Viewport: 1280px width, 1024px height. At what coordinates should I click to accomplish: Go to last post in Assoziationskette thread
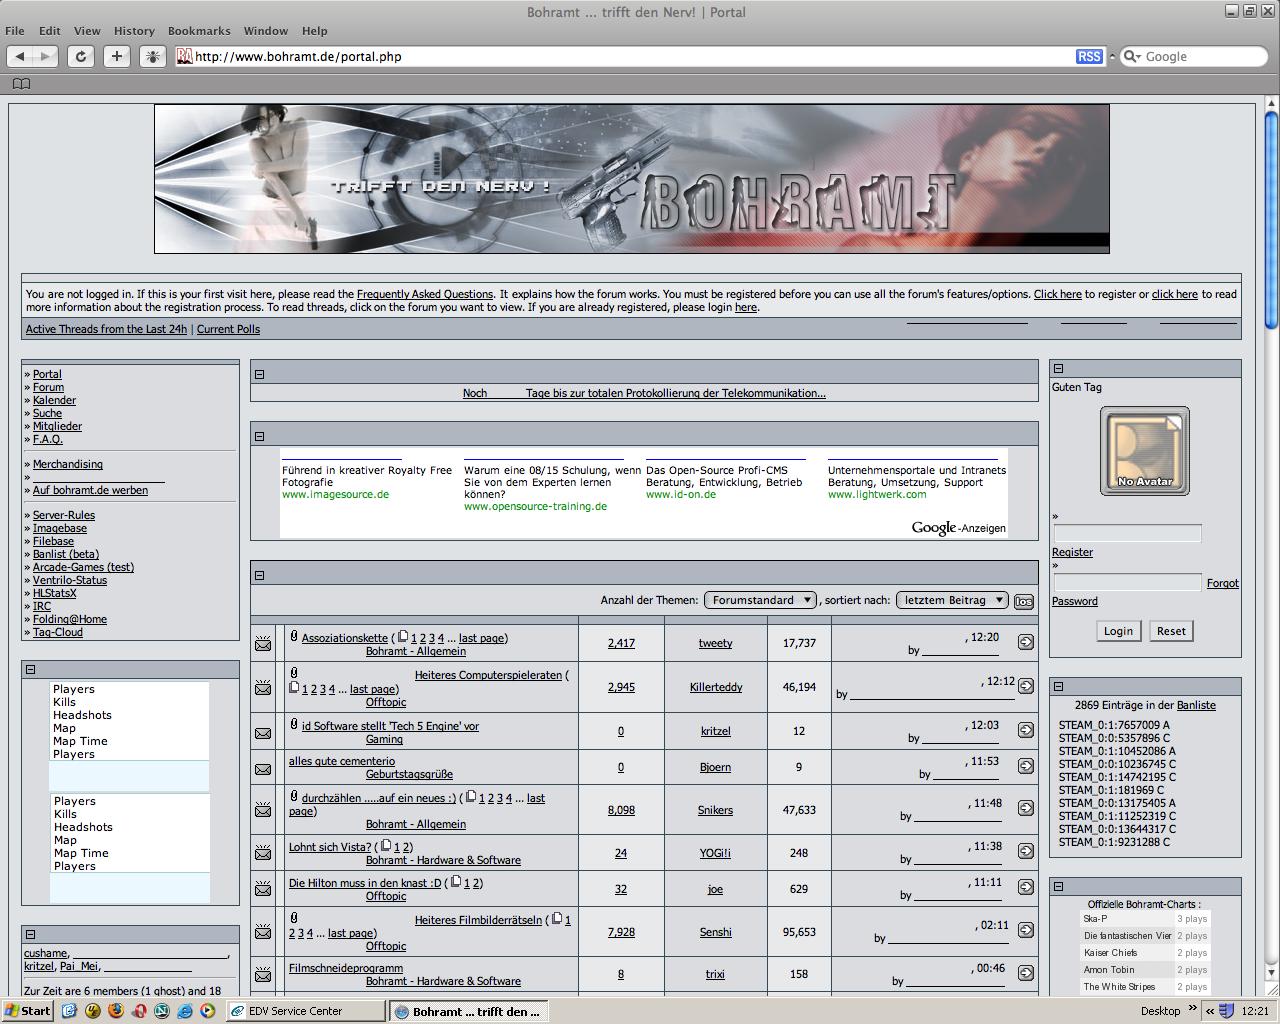[1025, 643]
